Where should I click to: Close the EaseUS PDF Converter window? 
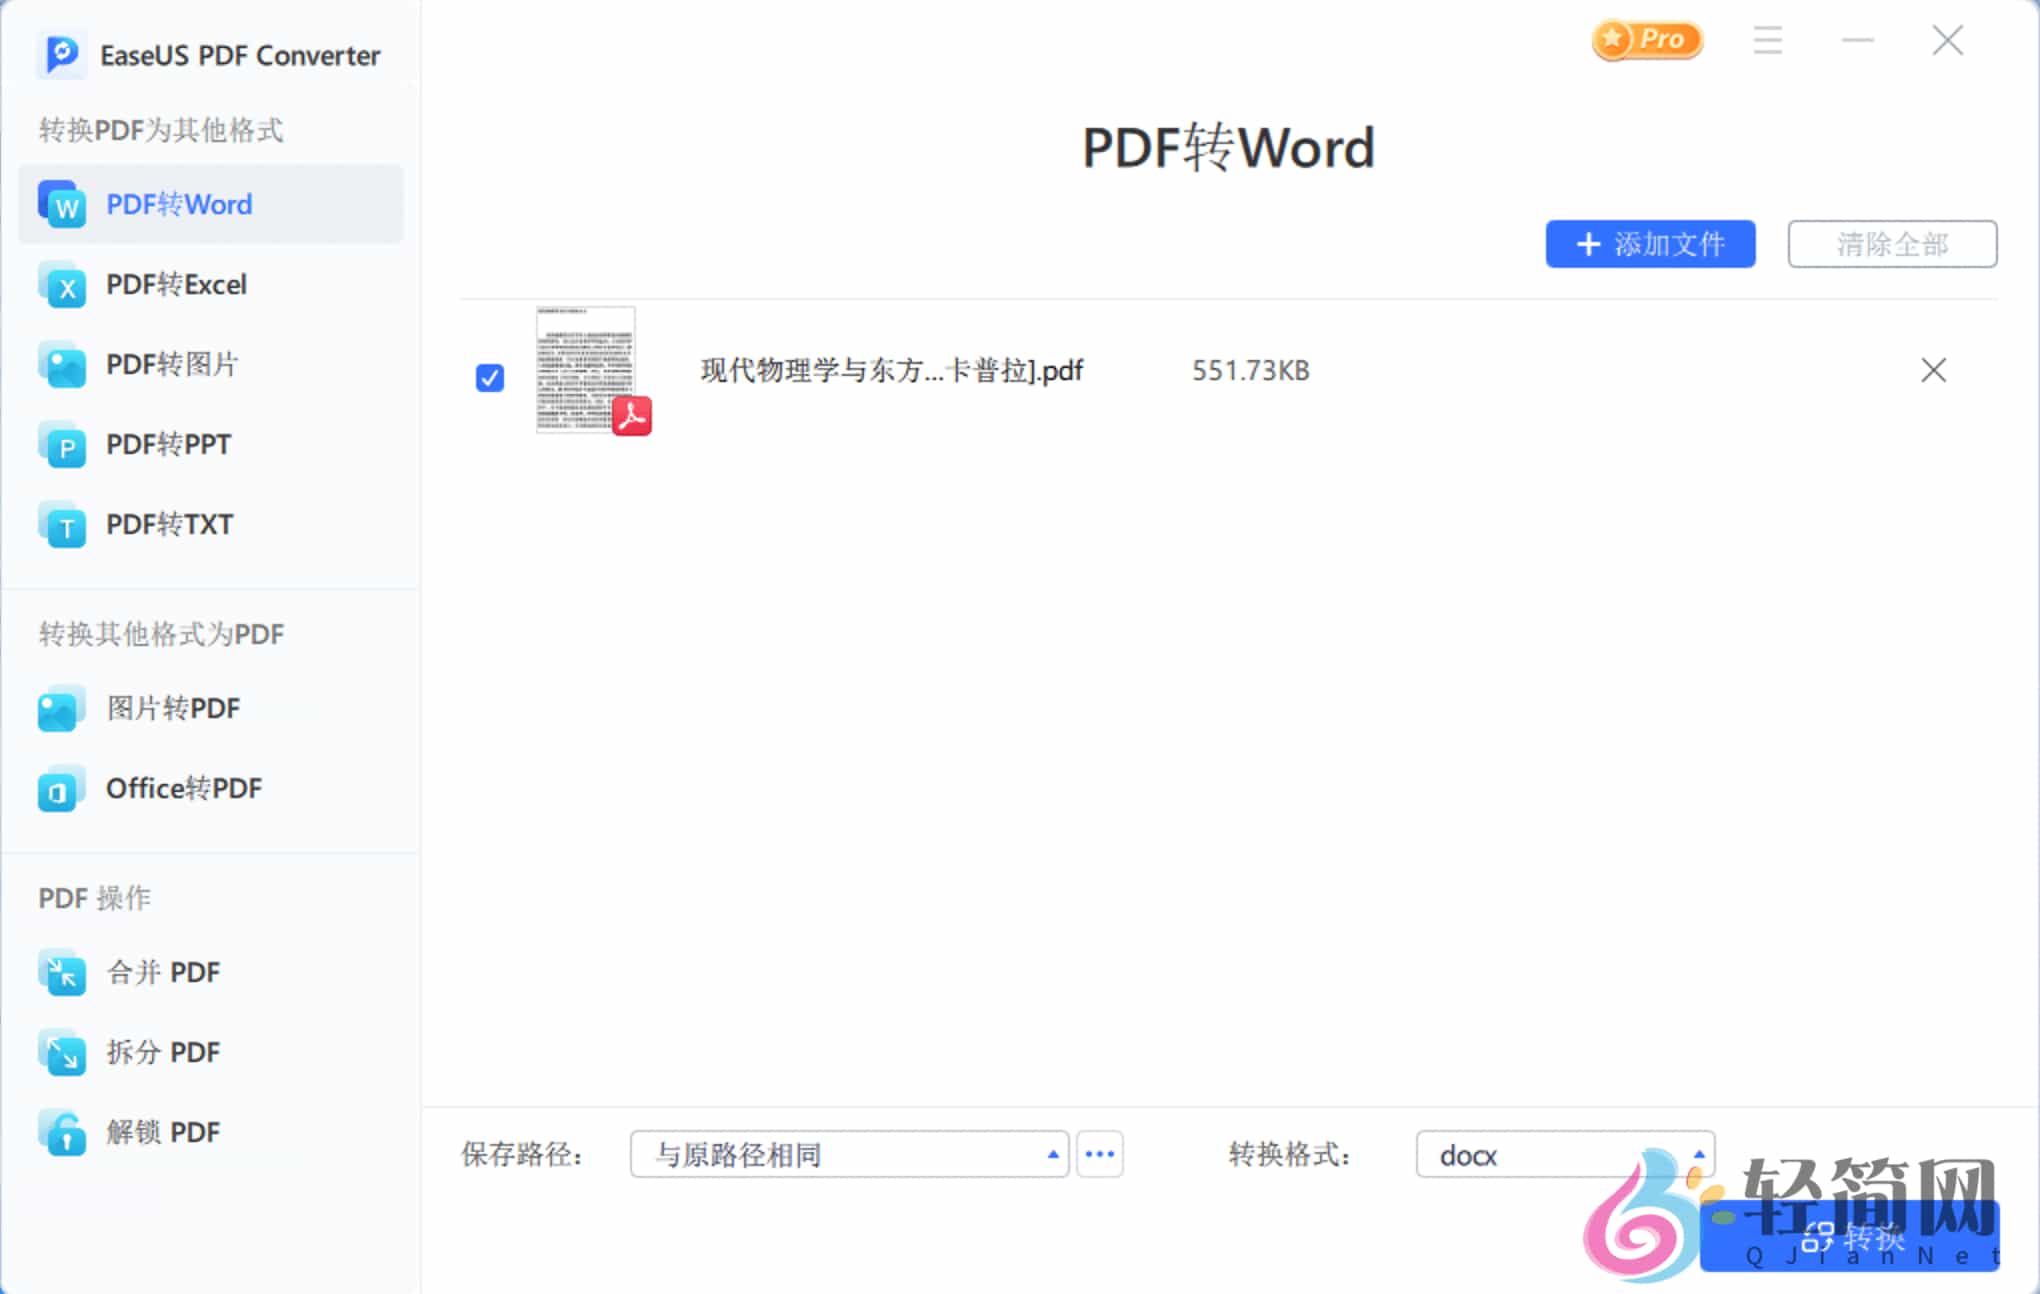click(x=1948, y=40)
